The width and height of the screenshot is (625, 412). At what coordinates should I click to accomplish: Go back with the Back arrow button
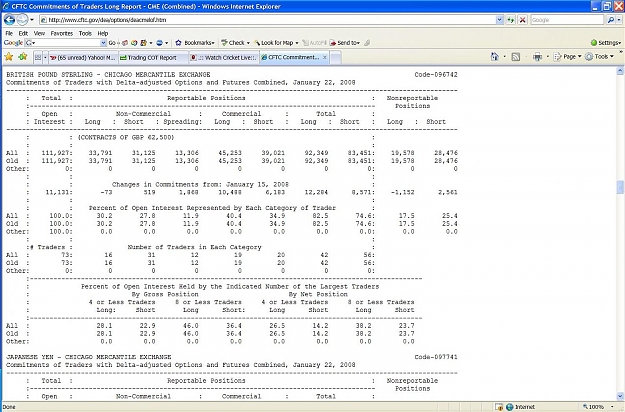(x=9, y=20)
